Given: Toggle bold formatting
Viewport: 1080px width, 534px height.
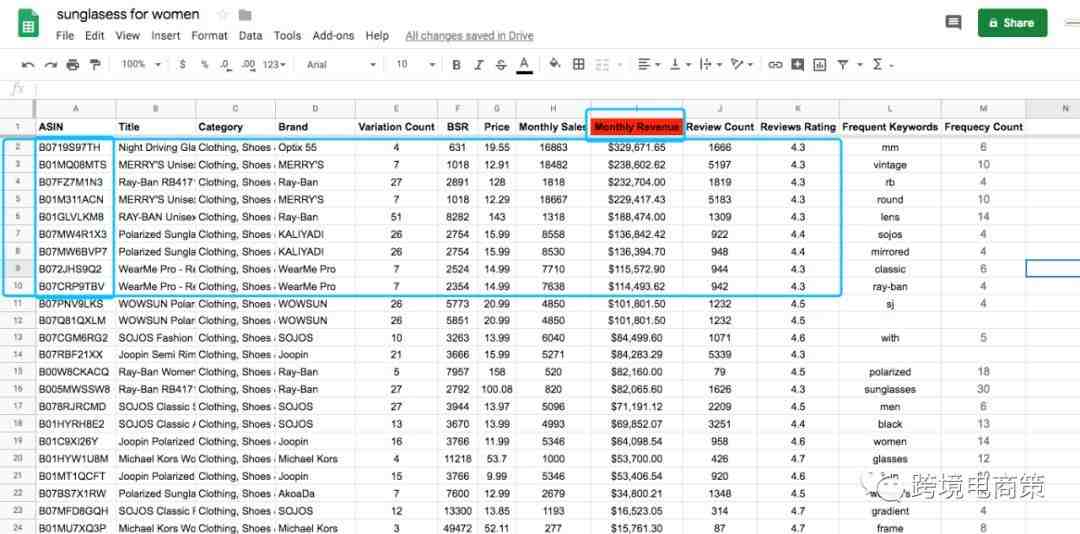Looking at the screenshot, I should (x=456, y=65).
